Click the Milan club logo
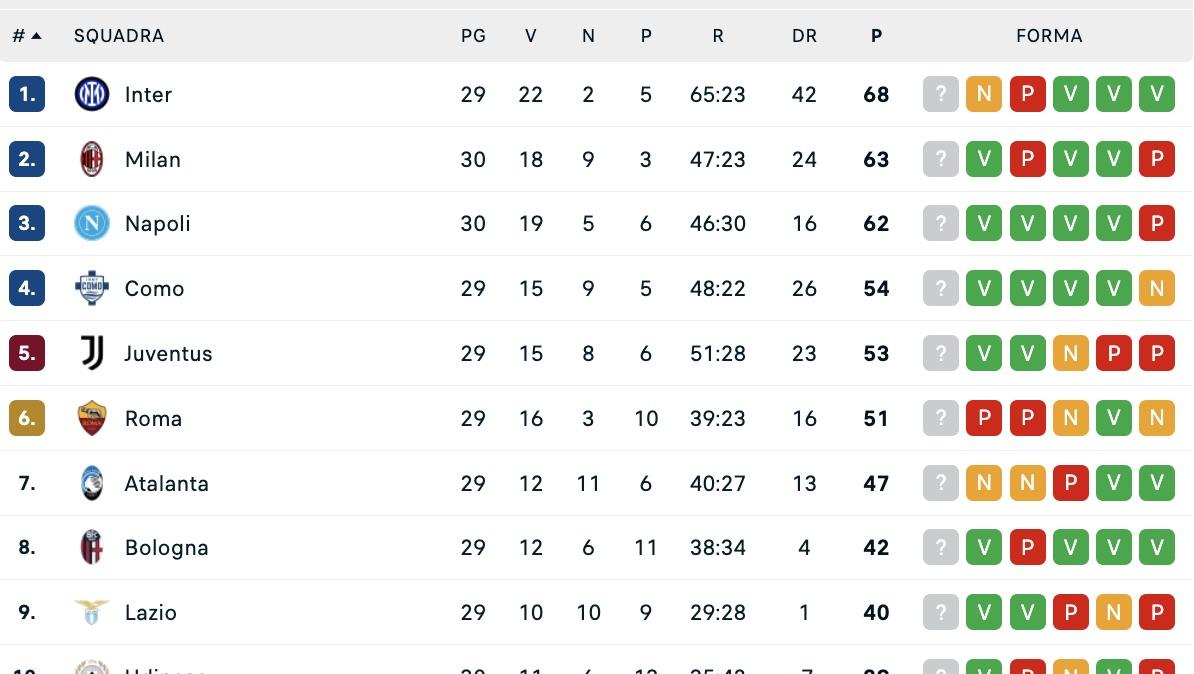Screen dimensions: 1194x674 click(x=91, y=159)
